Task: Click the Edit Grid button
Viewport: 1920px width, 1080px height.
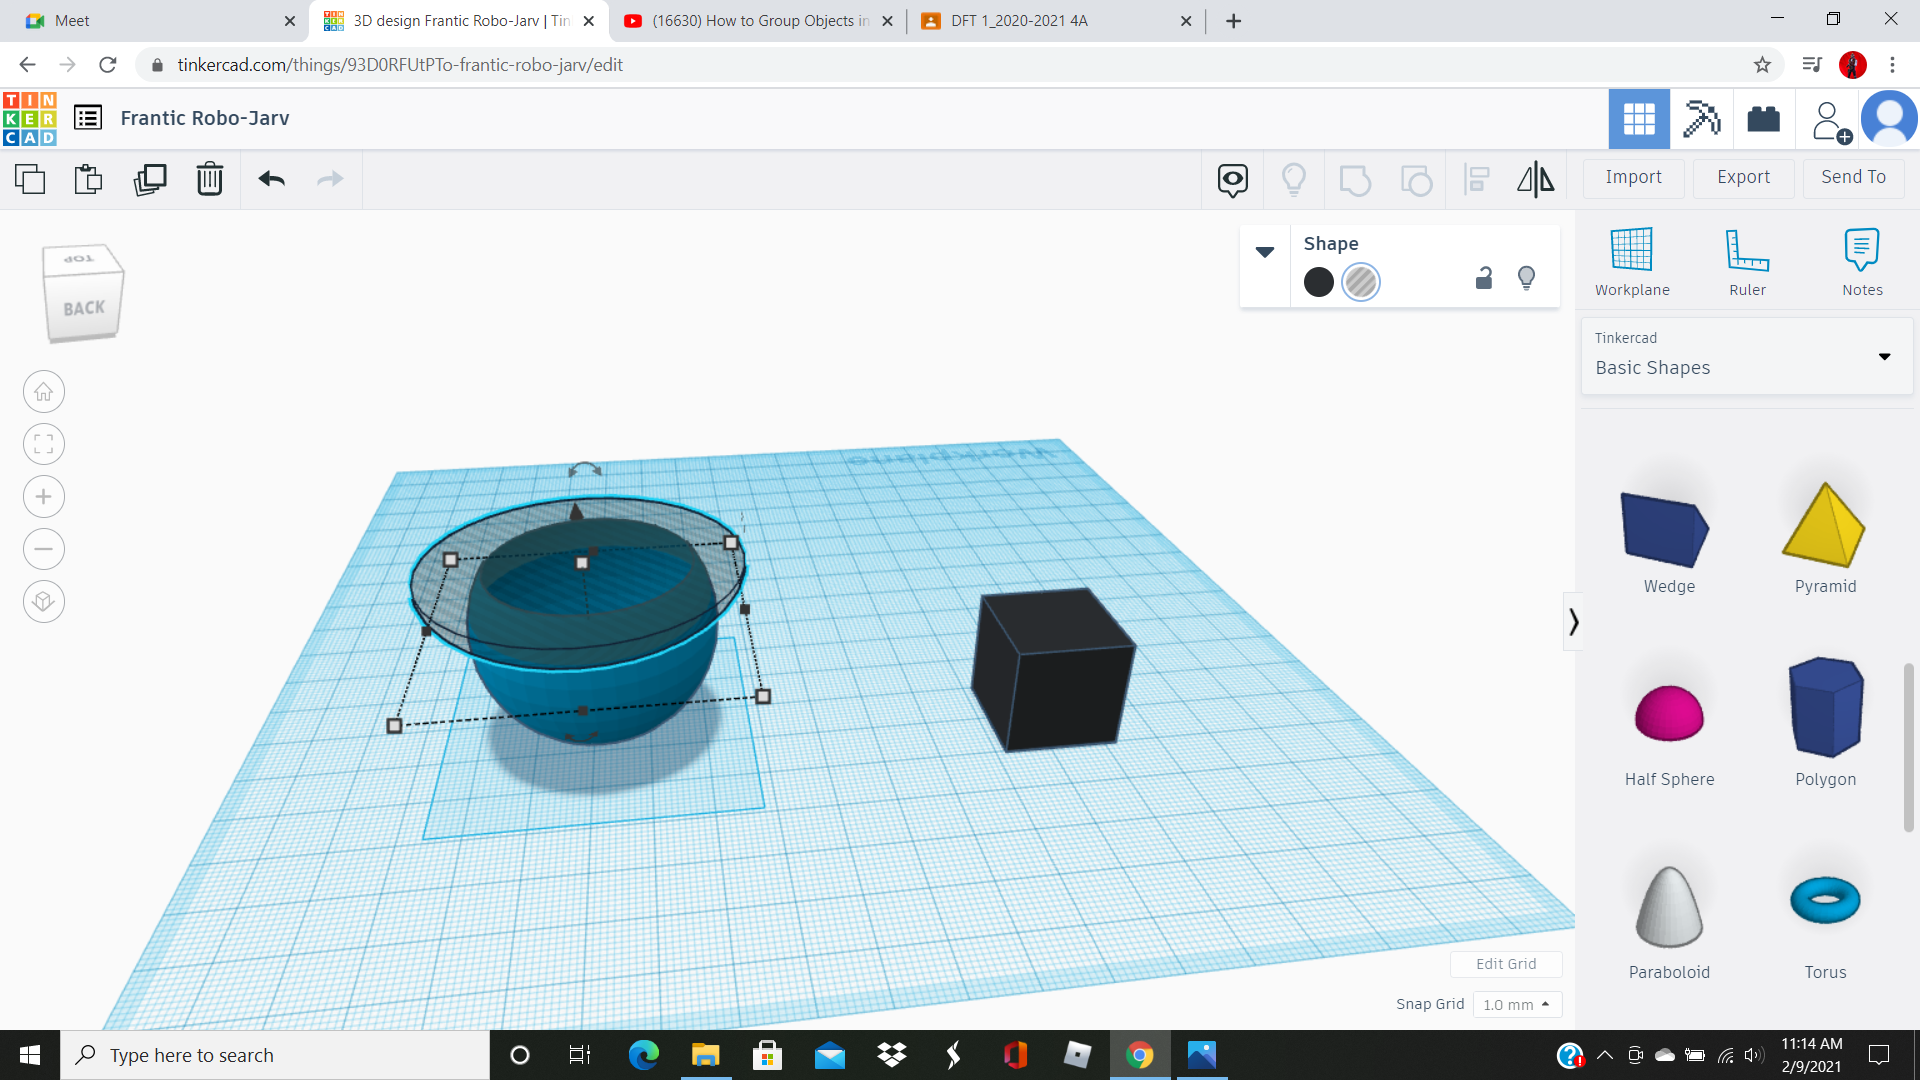Action: pyautogui.click(x=1506, y=963)
